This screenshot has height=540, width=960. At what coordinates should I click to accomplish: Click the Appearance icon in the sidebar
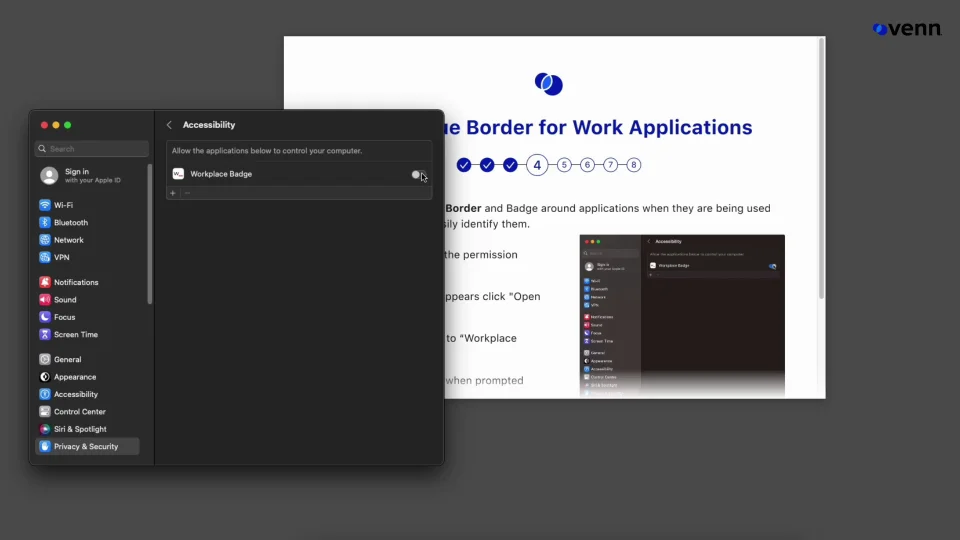click(x=45, y=377)
